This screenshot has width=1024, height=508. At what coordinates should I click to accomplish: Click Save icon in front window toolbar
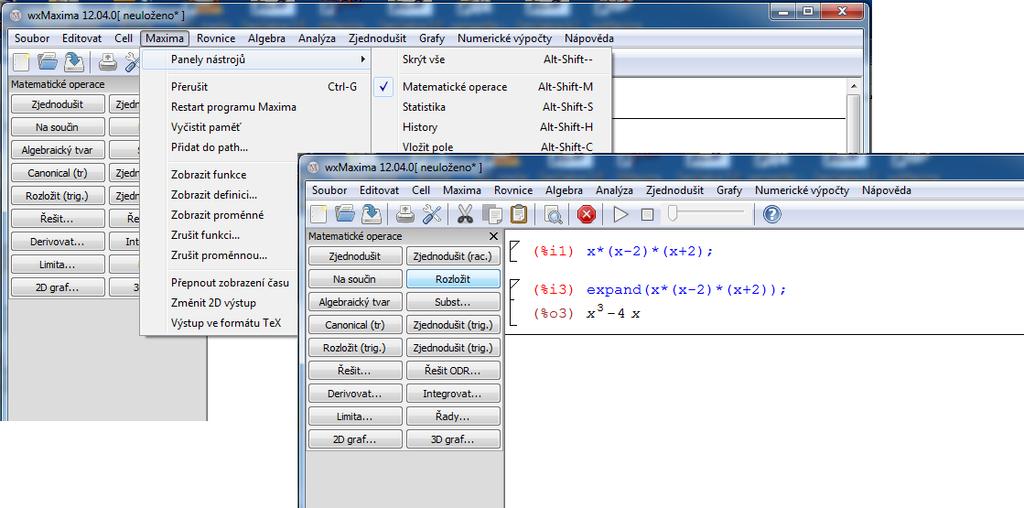coord(371,214)
